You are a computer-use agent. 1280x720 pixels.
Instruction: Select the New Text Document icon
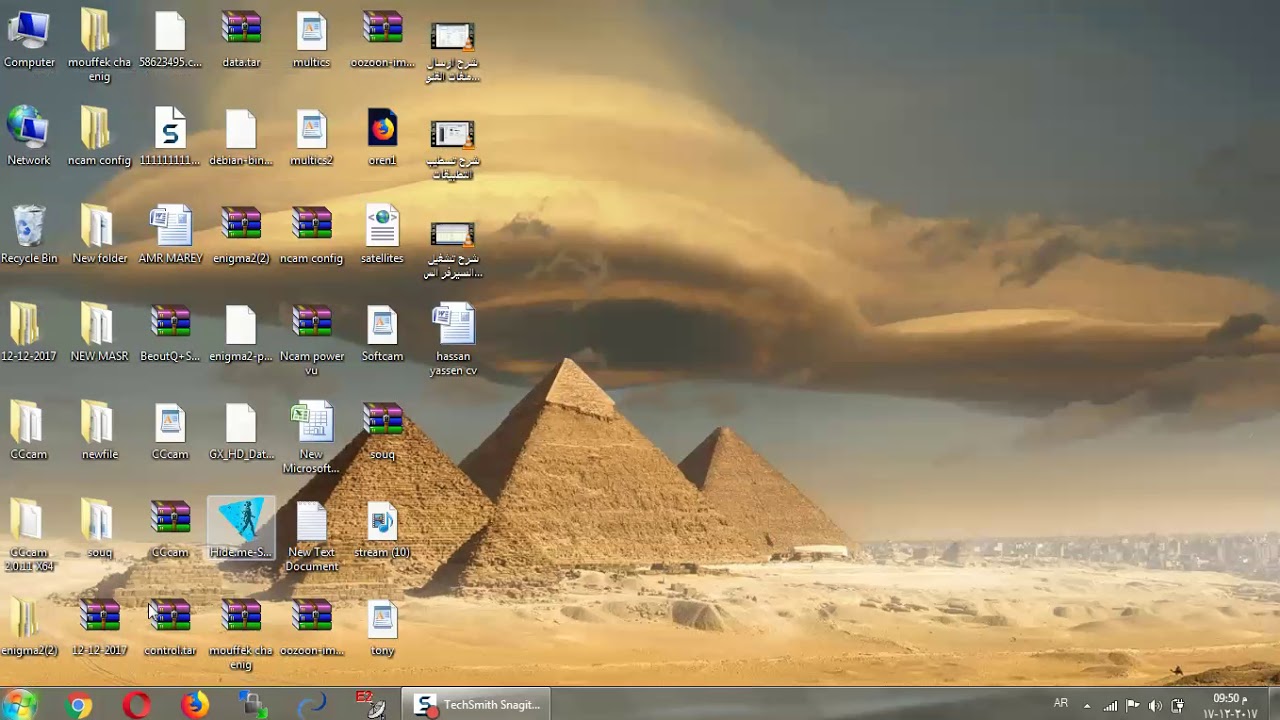pyautogui.click(x=311, y=536)
